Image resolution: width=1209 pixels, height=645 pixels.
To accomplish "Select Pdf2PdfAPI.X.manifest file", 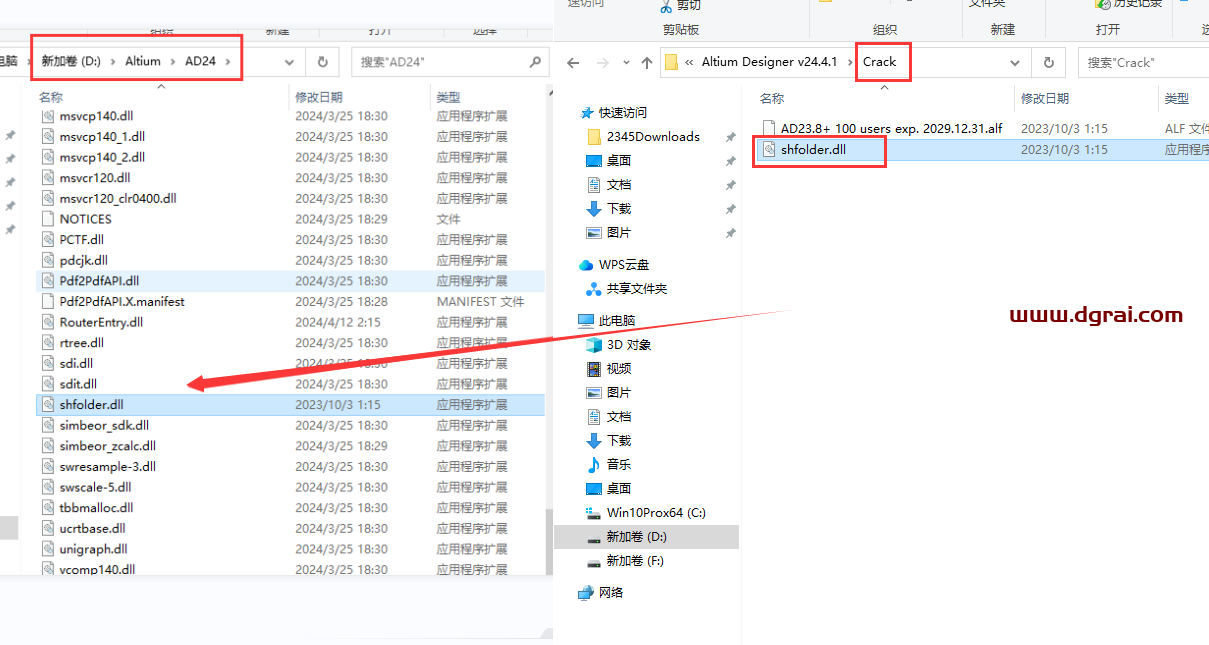I will [122, 301].
